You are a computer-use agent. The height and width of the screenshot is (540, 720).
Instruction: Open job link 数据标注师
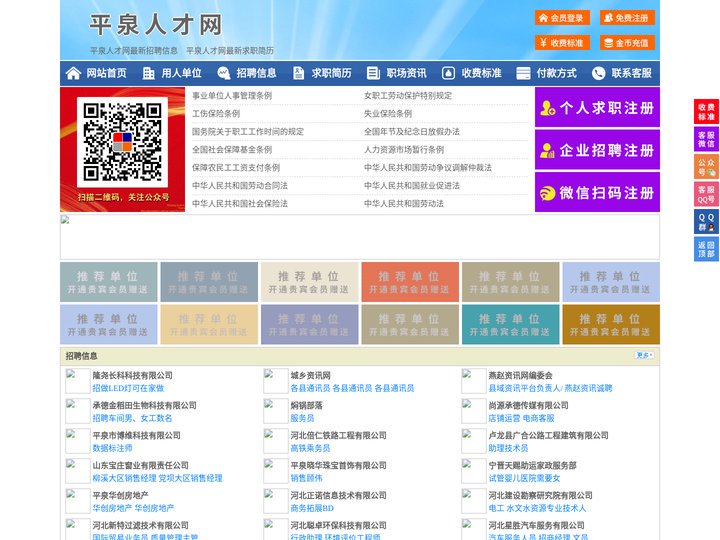click(112, 448)
